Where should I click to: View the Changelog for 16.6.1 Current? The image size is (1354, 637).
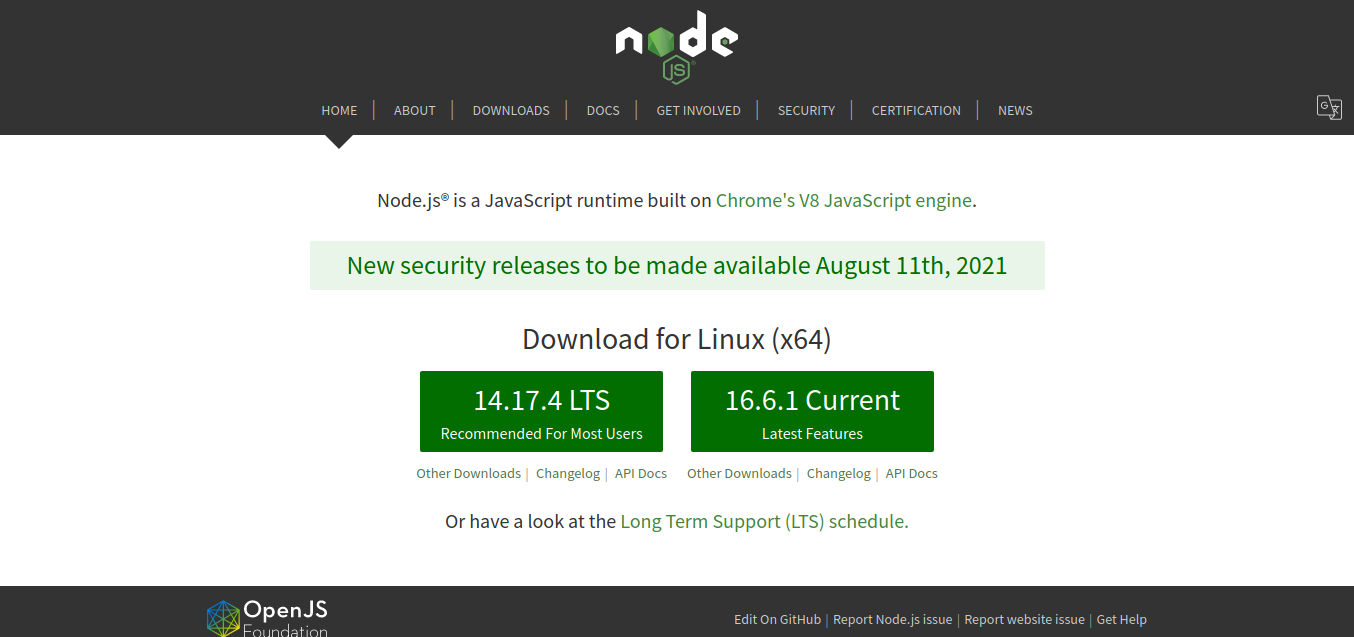[x=839, y=473]
